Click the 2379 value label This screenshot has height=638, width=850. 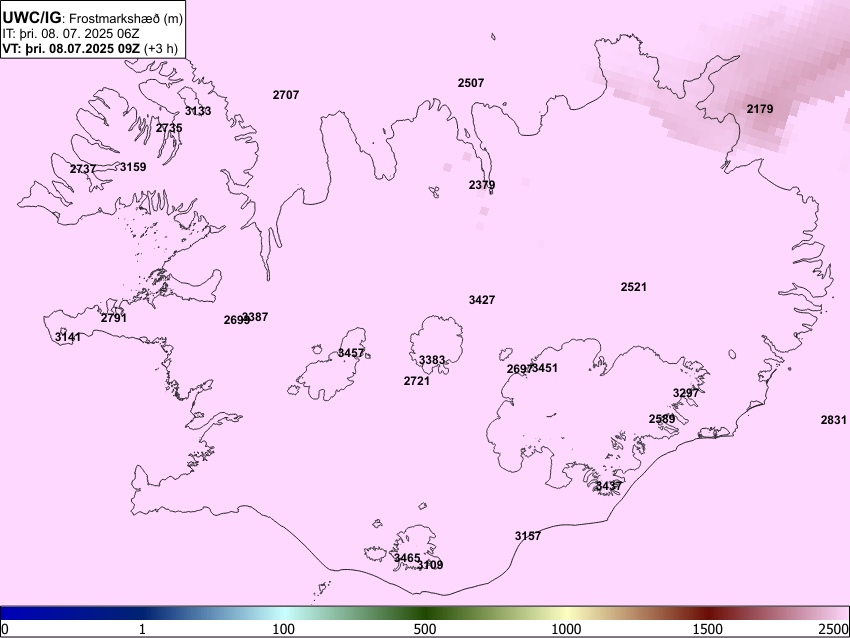click(481, 185)
